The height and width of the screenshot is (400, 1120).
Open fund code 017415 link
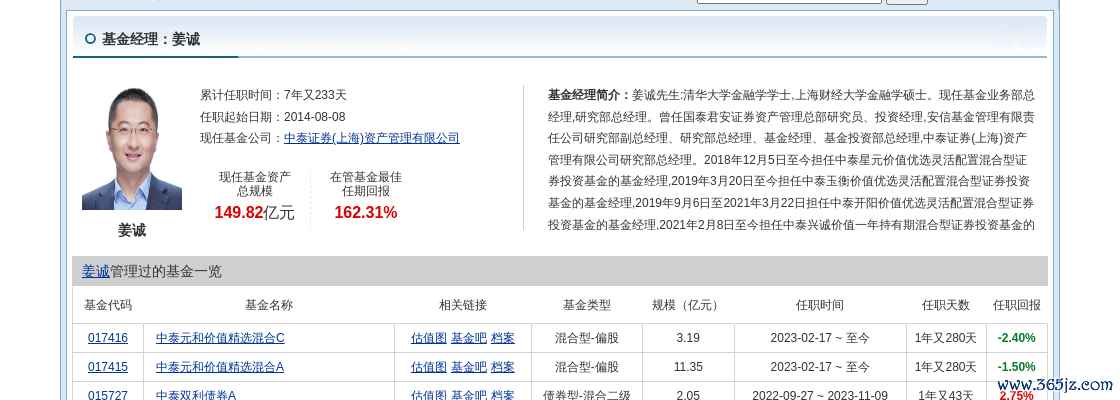pos(108,366)
